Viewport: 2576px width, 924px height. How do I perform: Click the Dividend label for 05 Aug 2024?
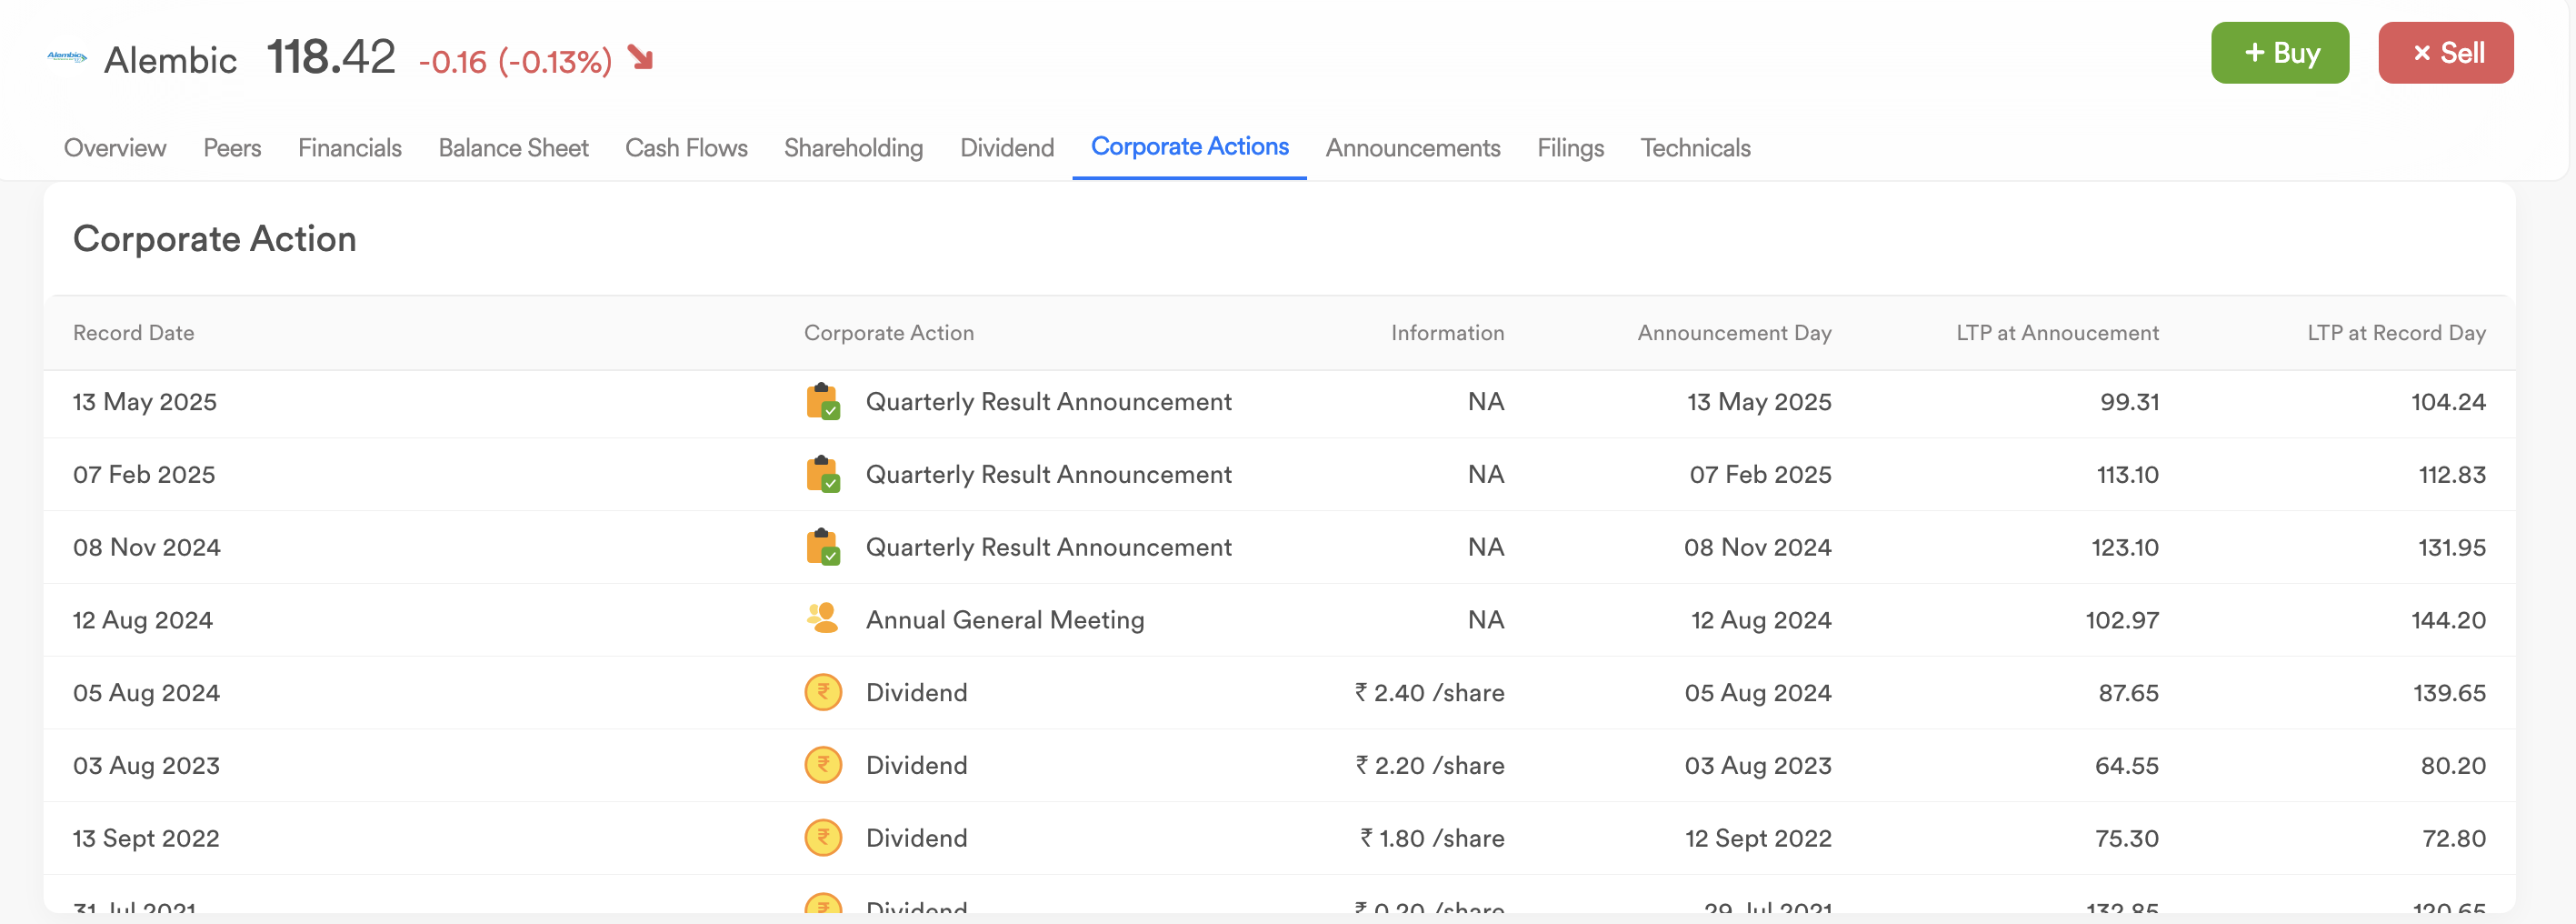tap(916, 693)
